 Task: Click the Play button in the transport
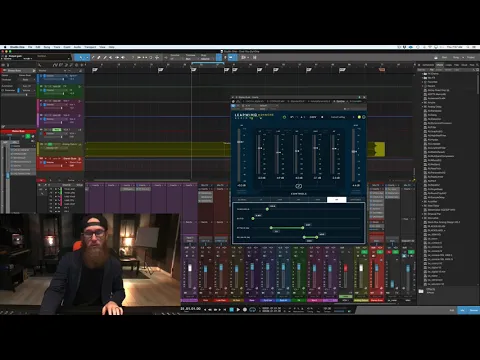click(x=238, y=310)
